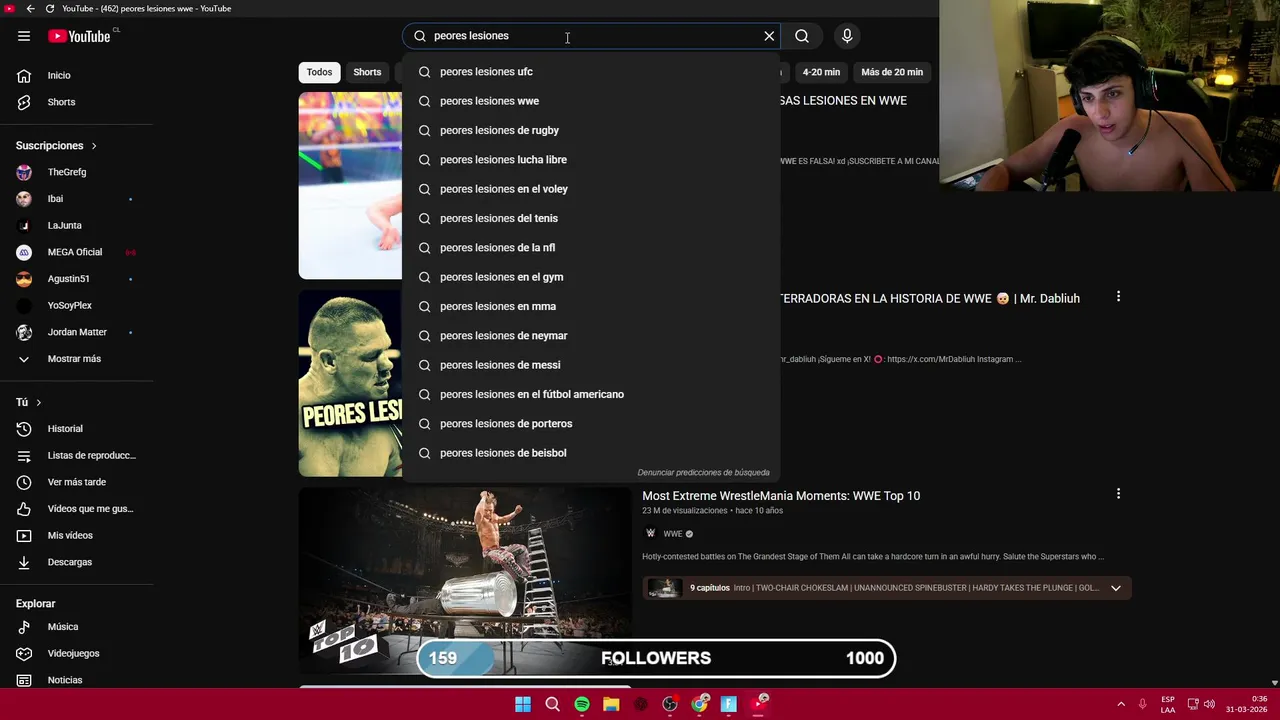Viewport: 1280px width, 720px height.
Task: Choose suggestion peores lesiones de rugby
Action: 591,130
